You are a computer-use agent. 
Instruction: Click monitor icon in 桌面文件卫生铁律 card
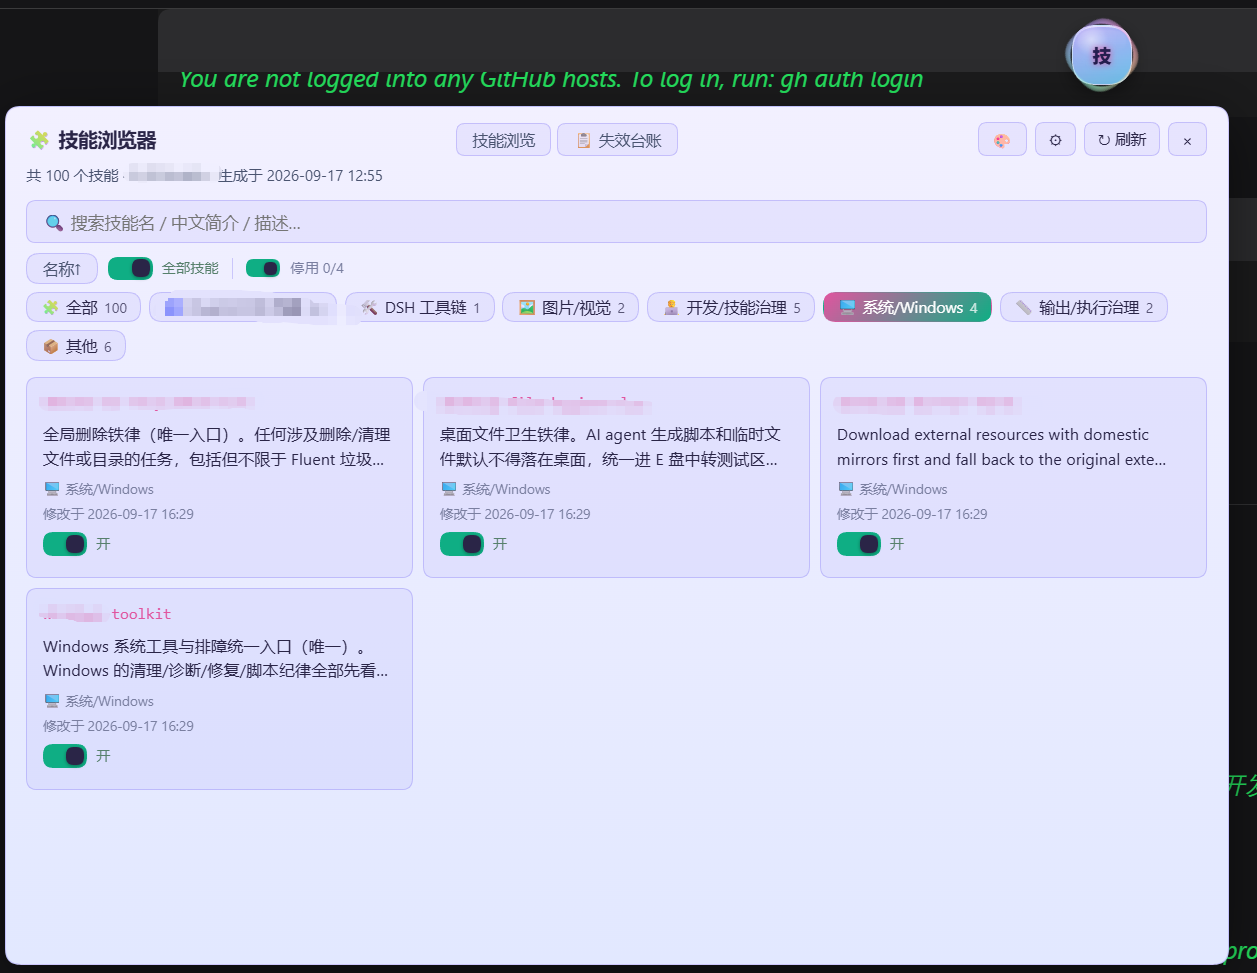(449, 489)
